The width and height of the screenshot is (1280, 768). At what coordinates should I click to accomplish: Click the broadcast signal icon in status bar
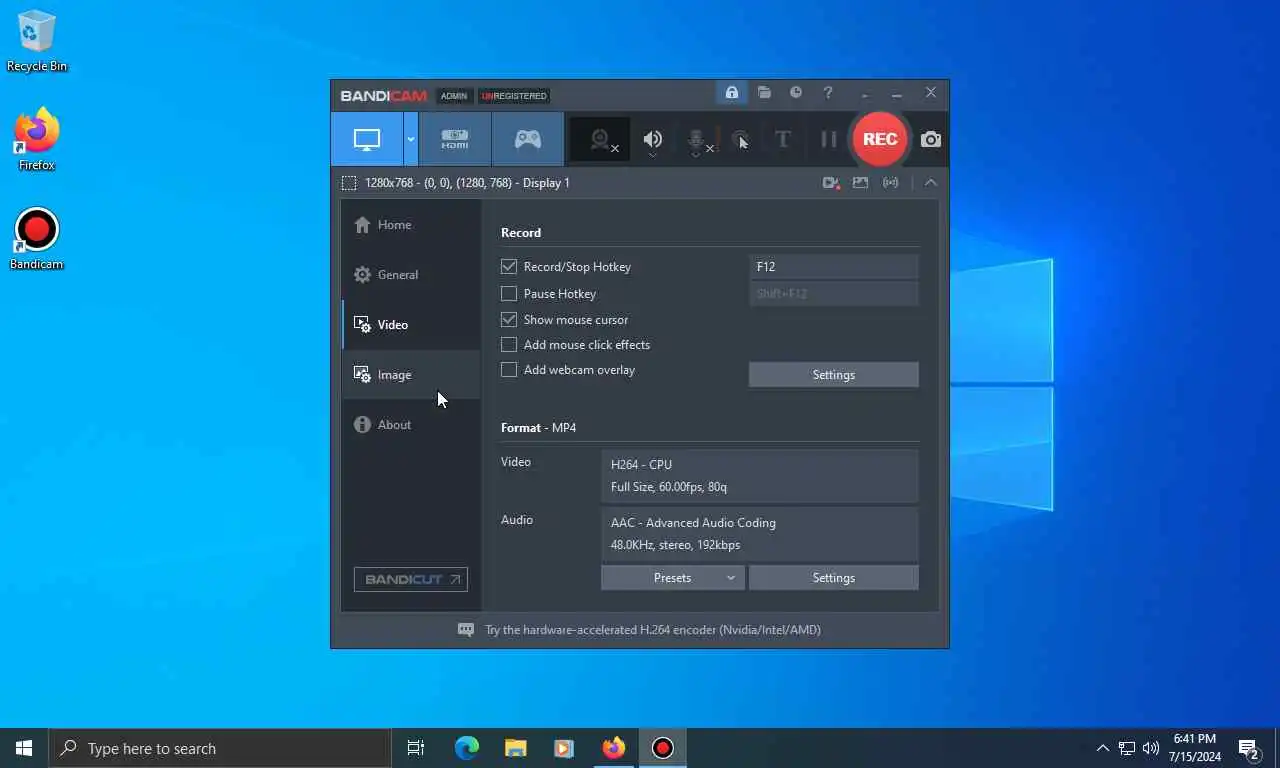tap(890, 183)
